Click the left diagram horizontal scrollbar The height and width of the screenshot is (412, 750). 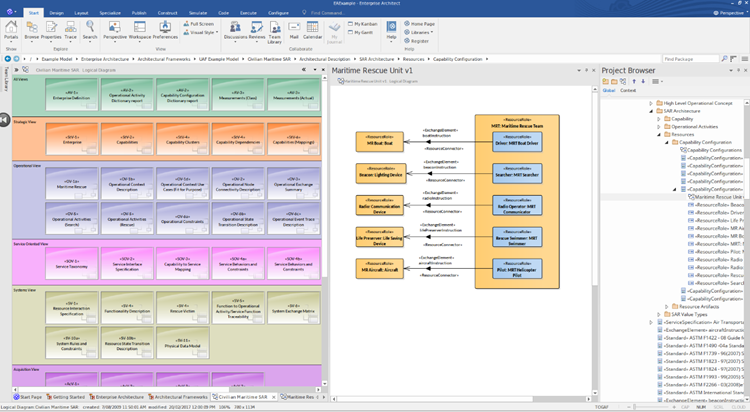[167, 390]
